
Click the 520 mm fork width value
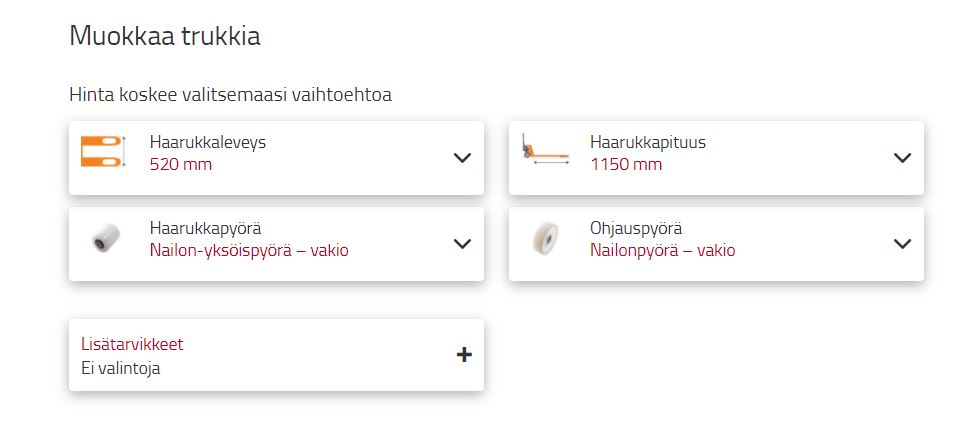click(x=181, y=164)
